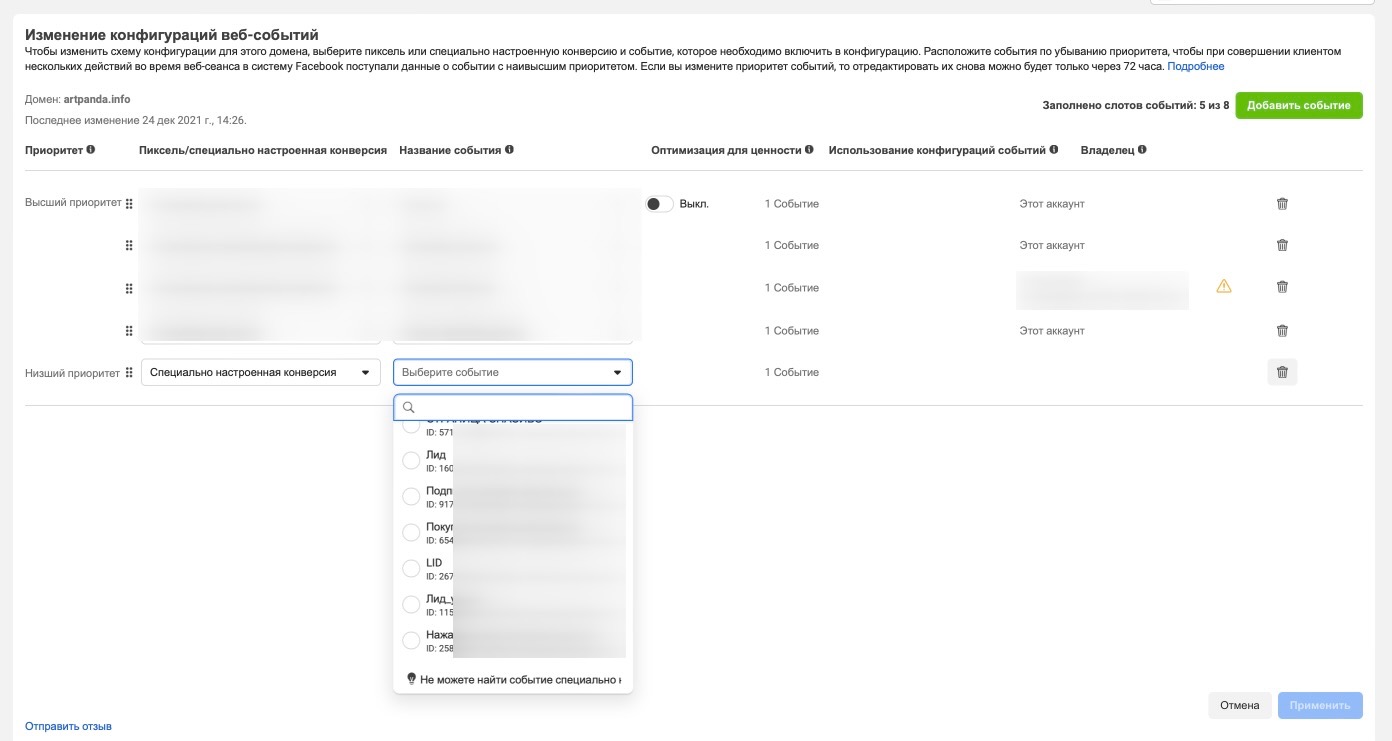
Task: Click the domain name artpanda.info
Action: 96,99
